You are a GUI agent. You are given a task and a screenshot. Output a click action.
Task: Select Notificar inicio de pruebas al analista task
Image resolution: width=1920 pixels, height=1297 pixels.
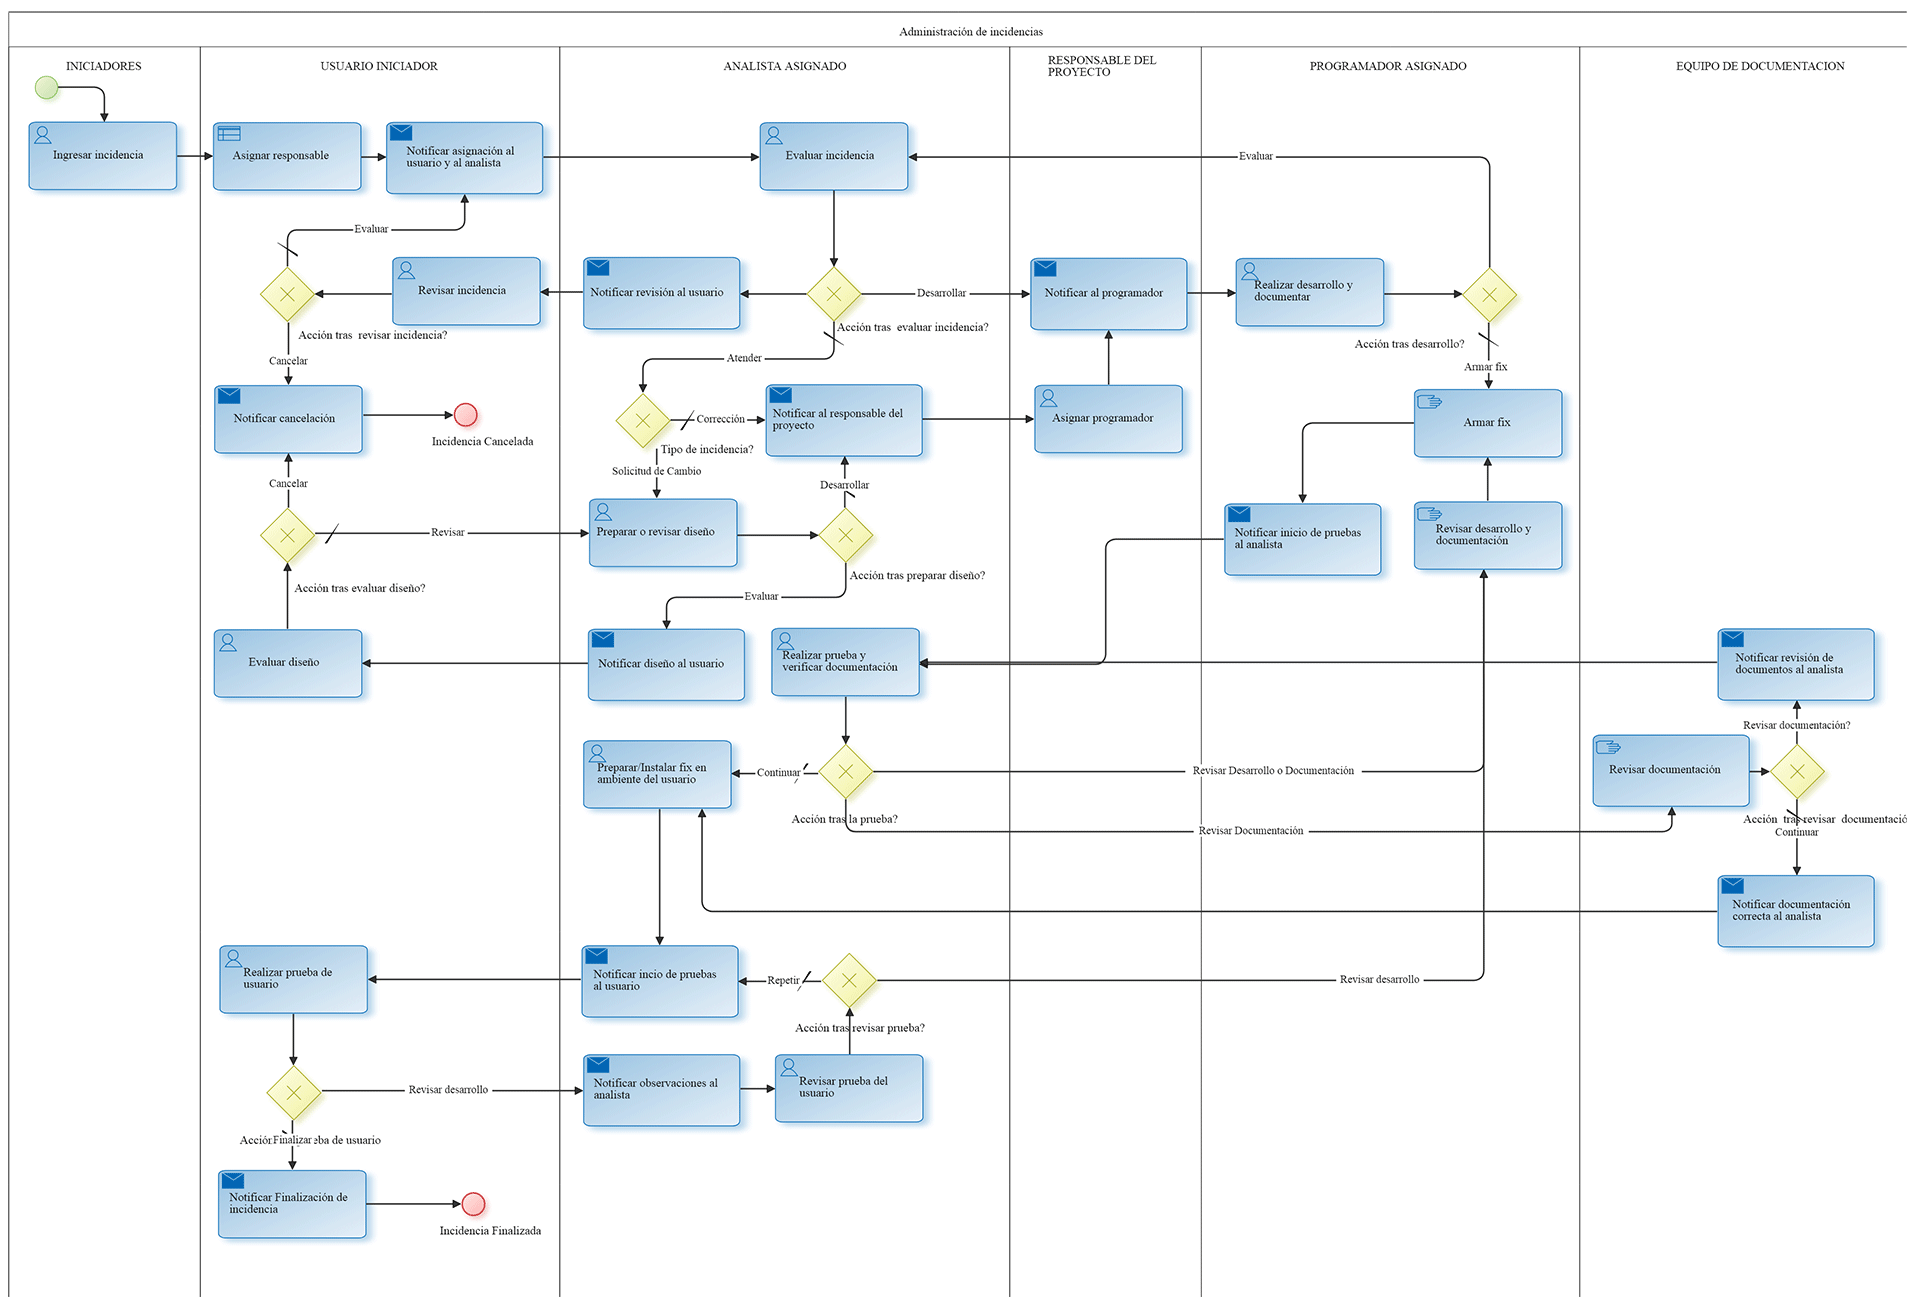point(1303,540)
